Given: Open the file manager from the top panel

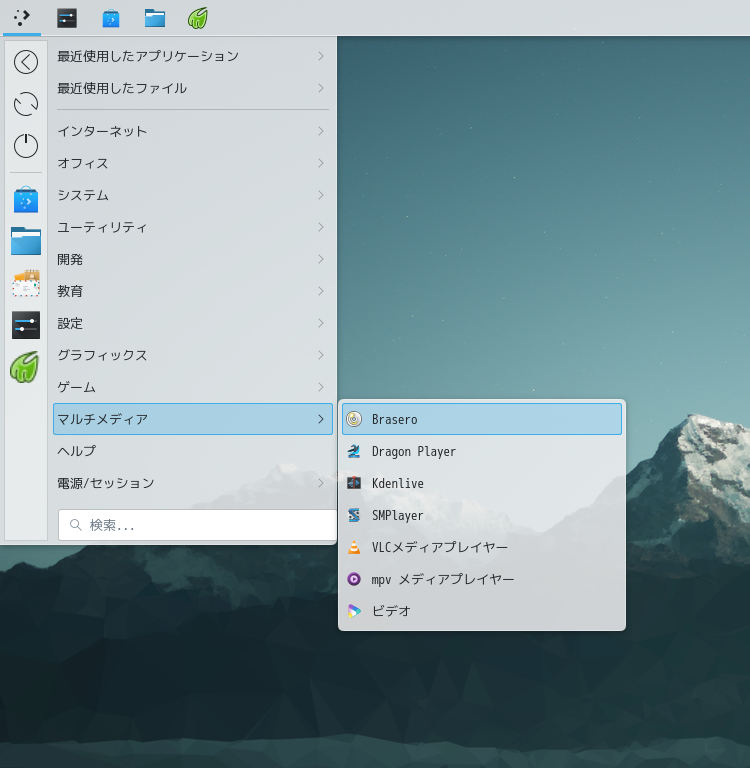Looking at the screenshot, I should click(x=155, y=18).
